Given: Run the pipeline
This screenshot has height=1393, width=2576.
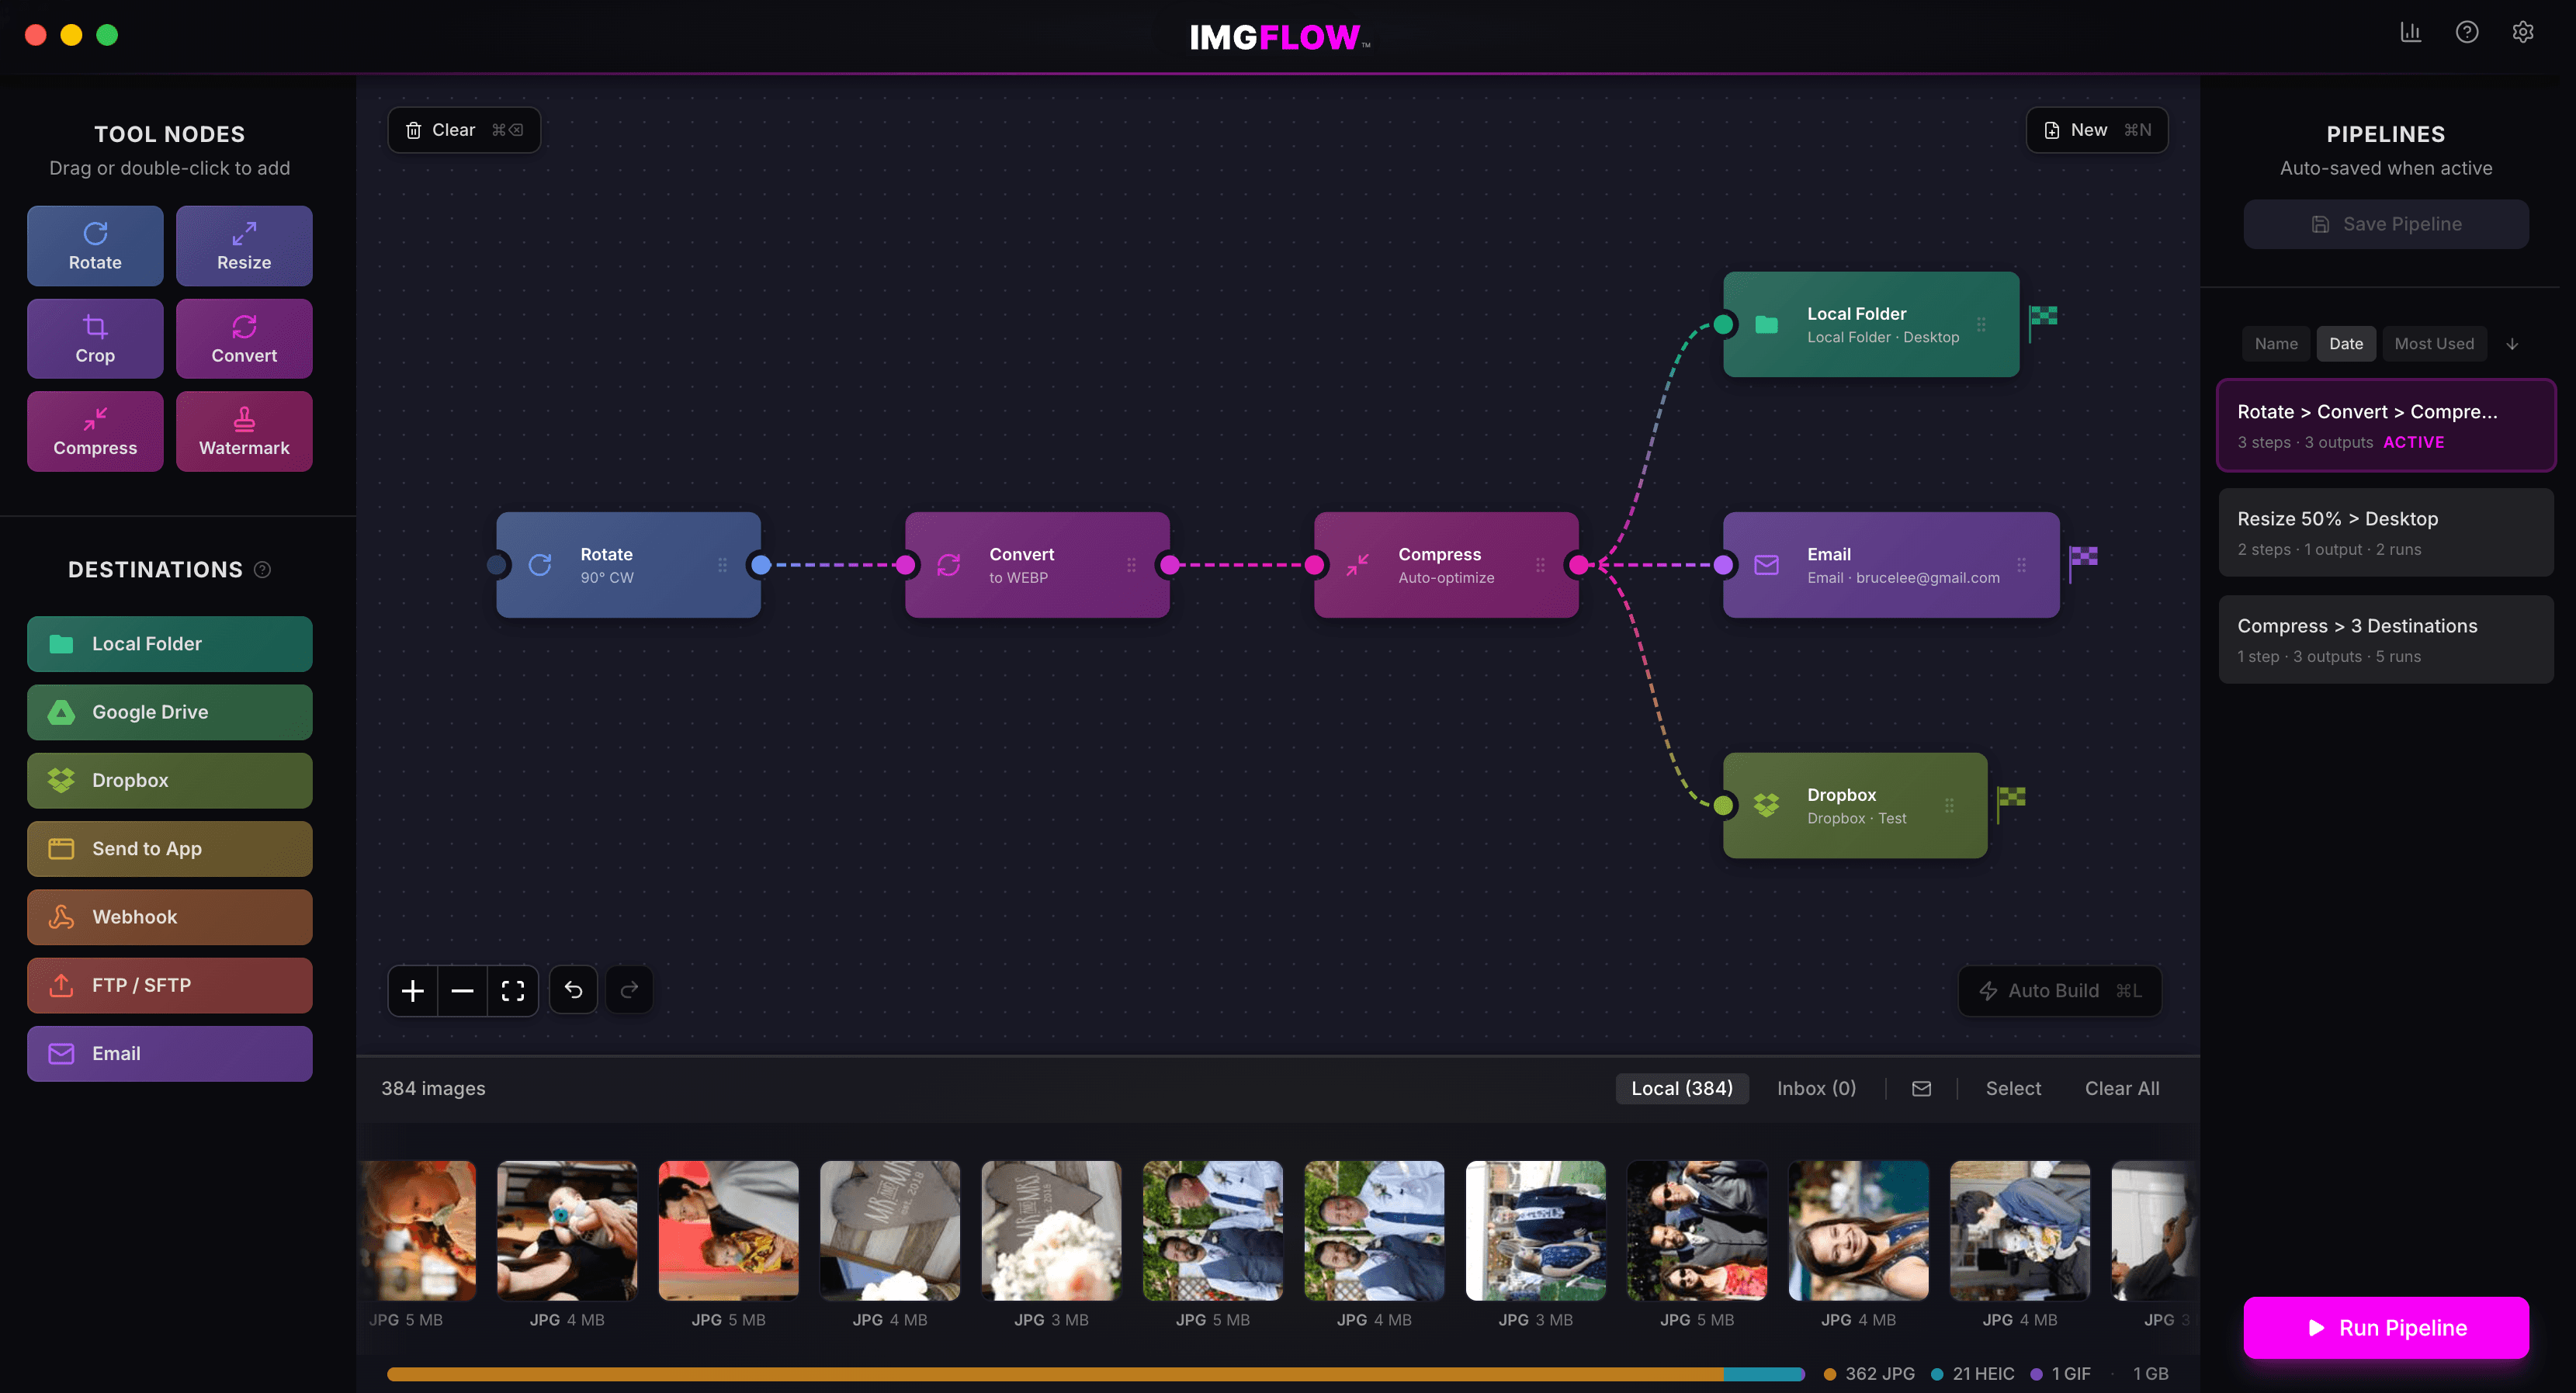Looking at the screenshot, I should [x=2386, y=1327].
